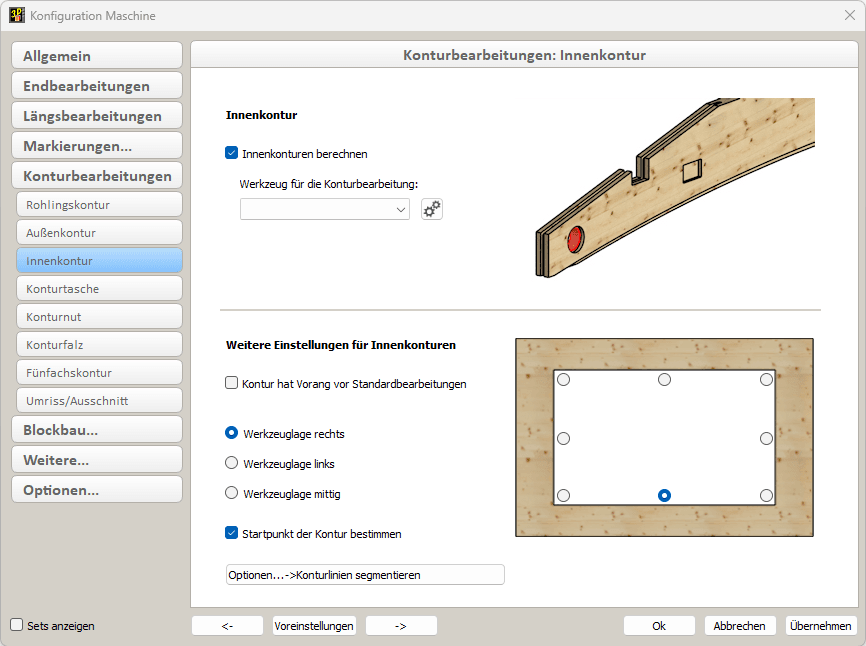Go to the Konturfalz page
This screenshot has height=646, width=866.
pyautogui.click(x=99, y=345)
